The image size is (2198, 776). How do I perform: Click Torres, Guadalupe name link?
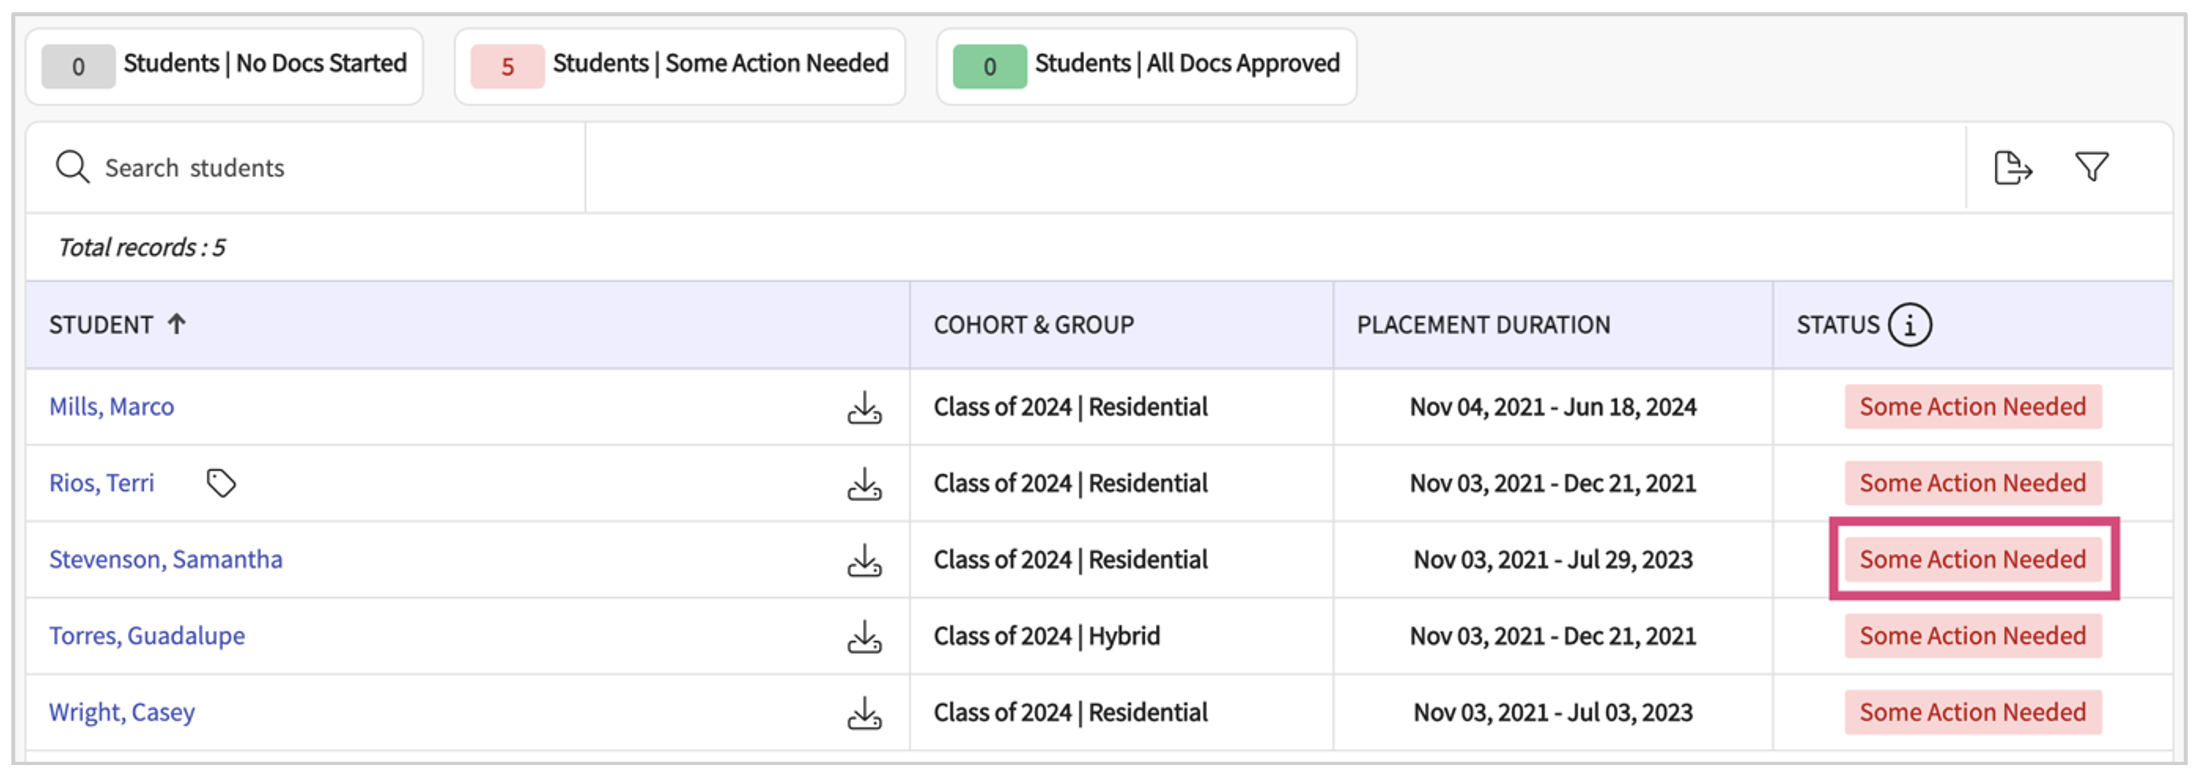pyautogui.click(x=147, y=636)
